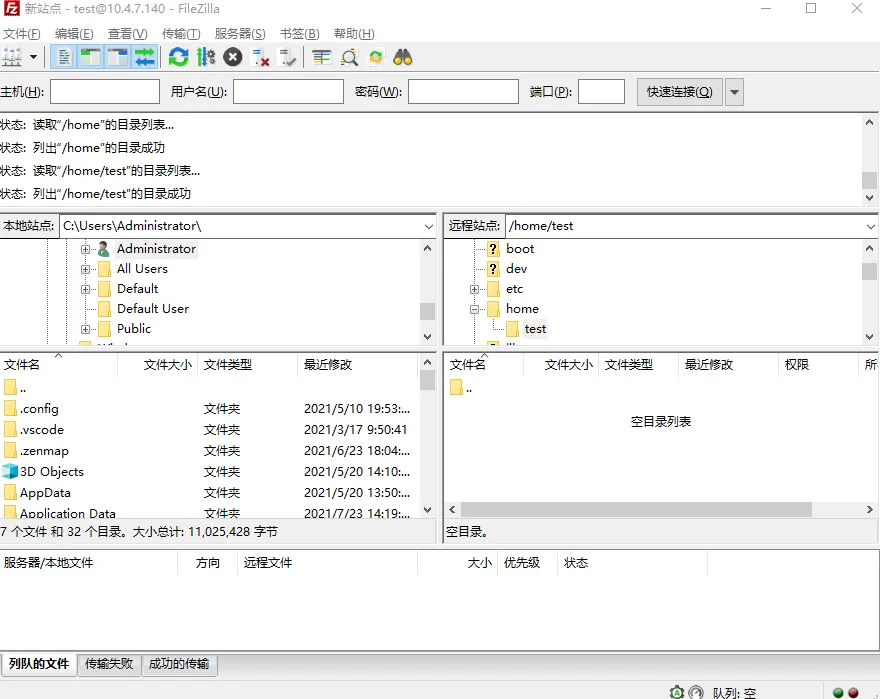Focus the 用户名 username field
This screenshot has height=699, width=880.
pos(288,92)
